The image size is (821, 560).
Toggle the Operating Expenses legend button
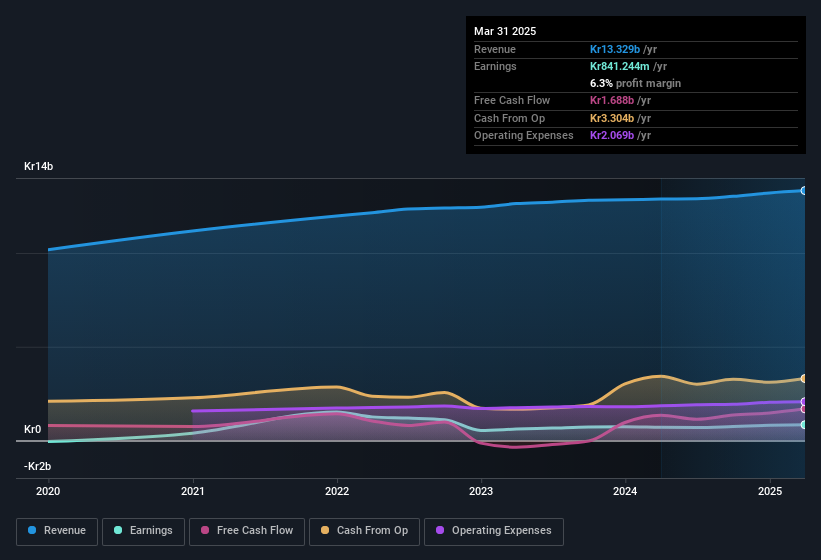coord(494,531)
